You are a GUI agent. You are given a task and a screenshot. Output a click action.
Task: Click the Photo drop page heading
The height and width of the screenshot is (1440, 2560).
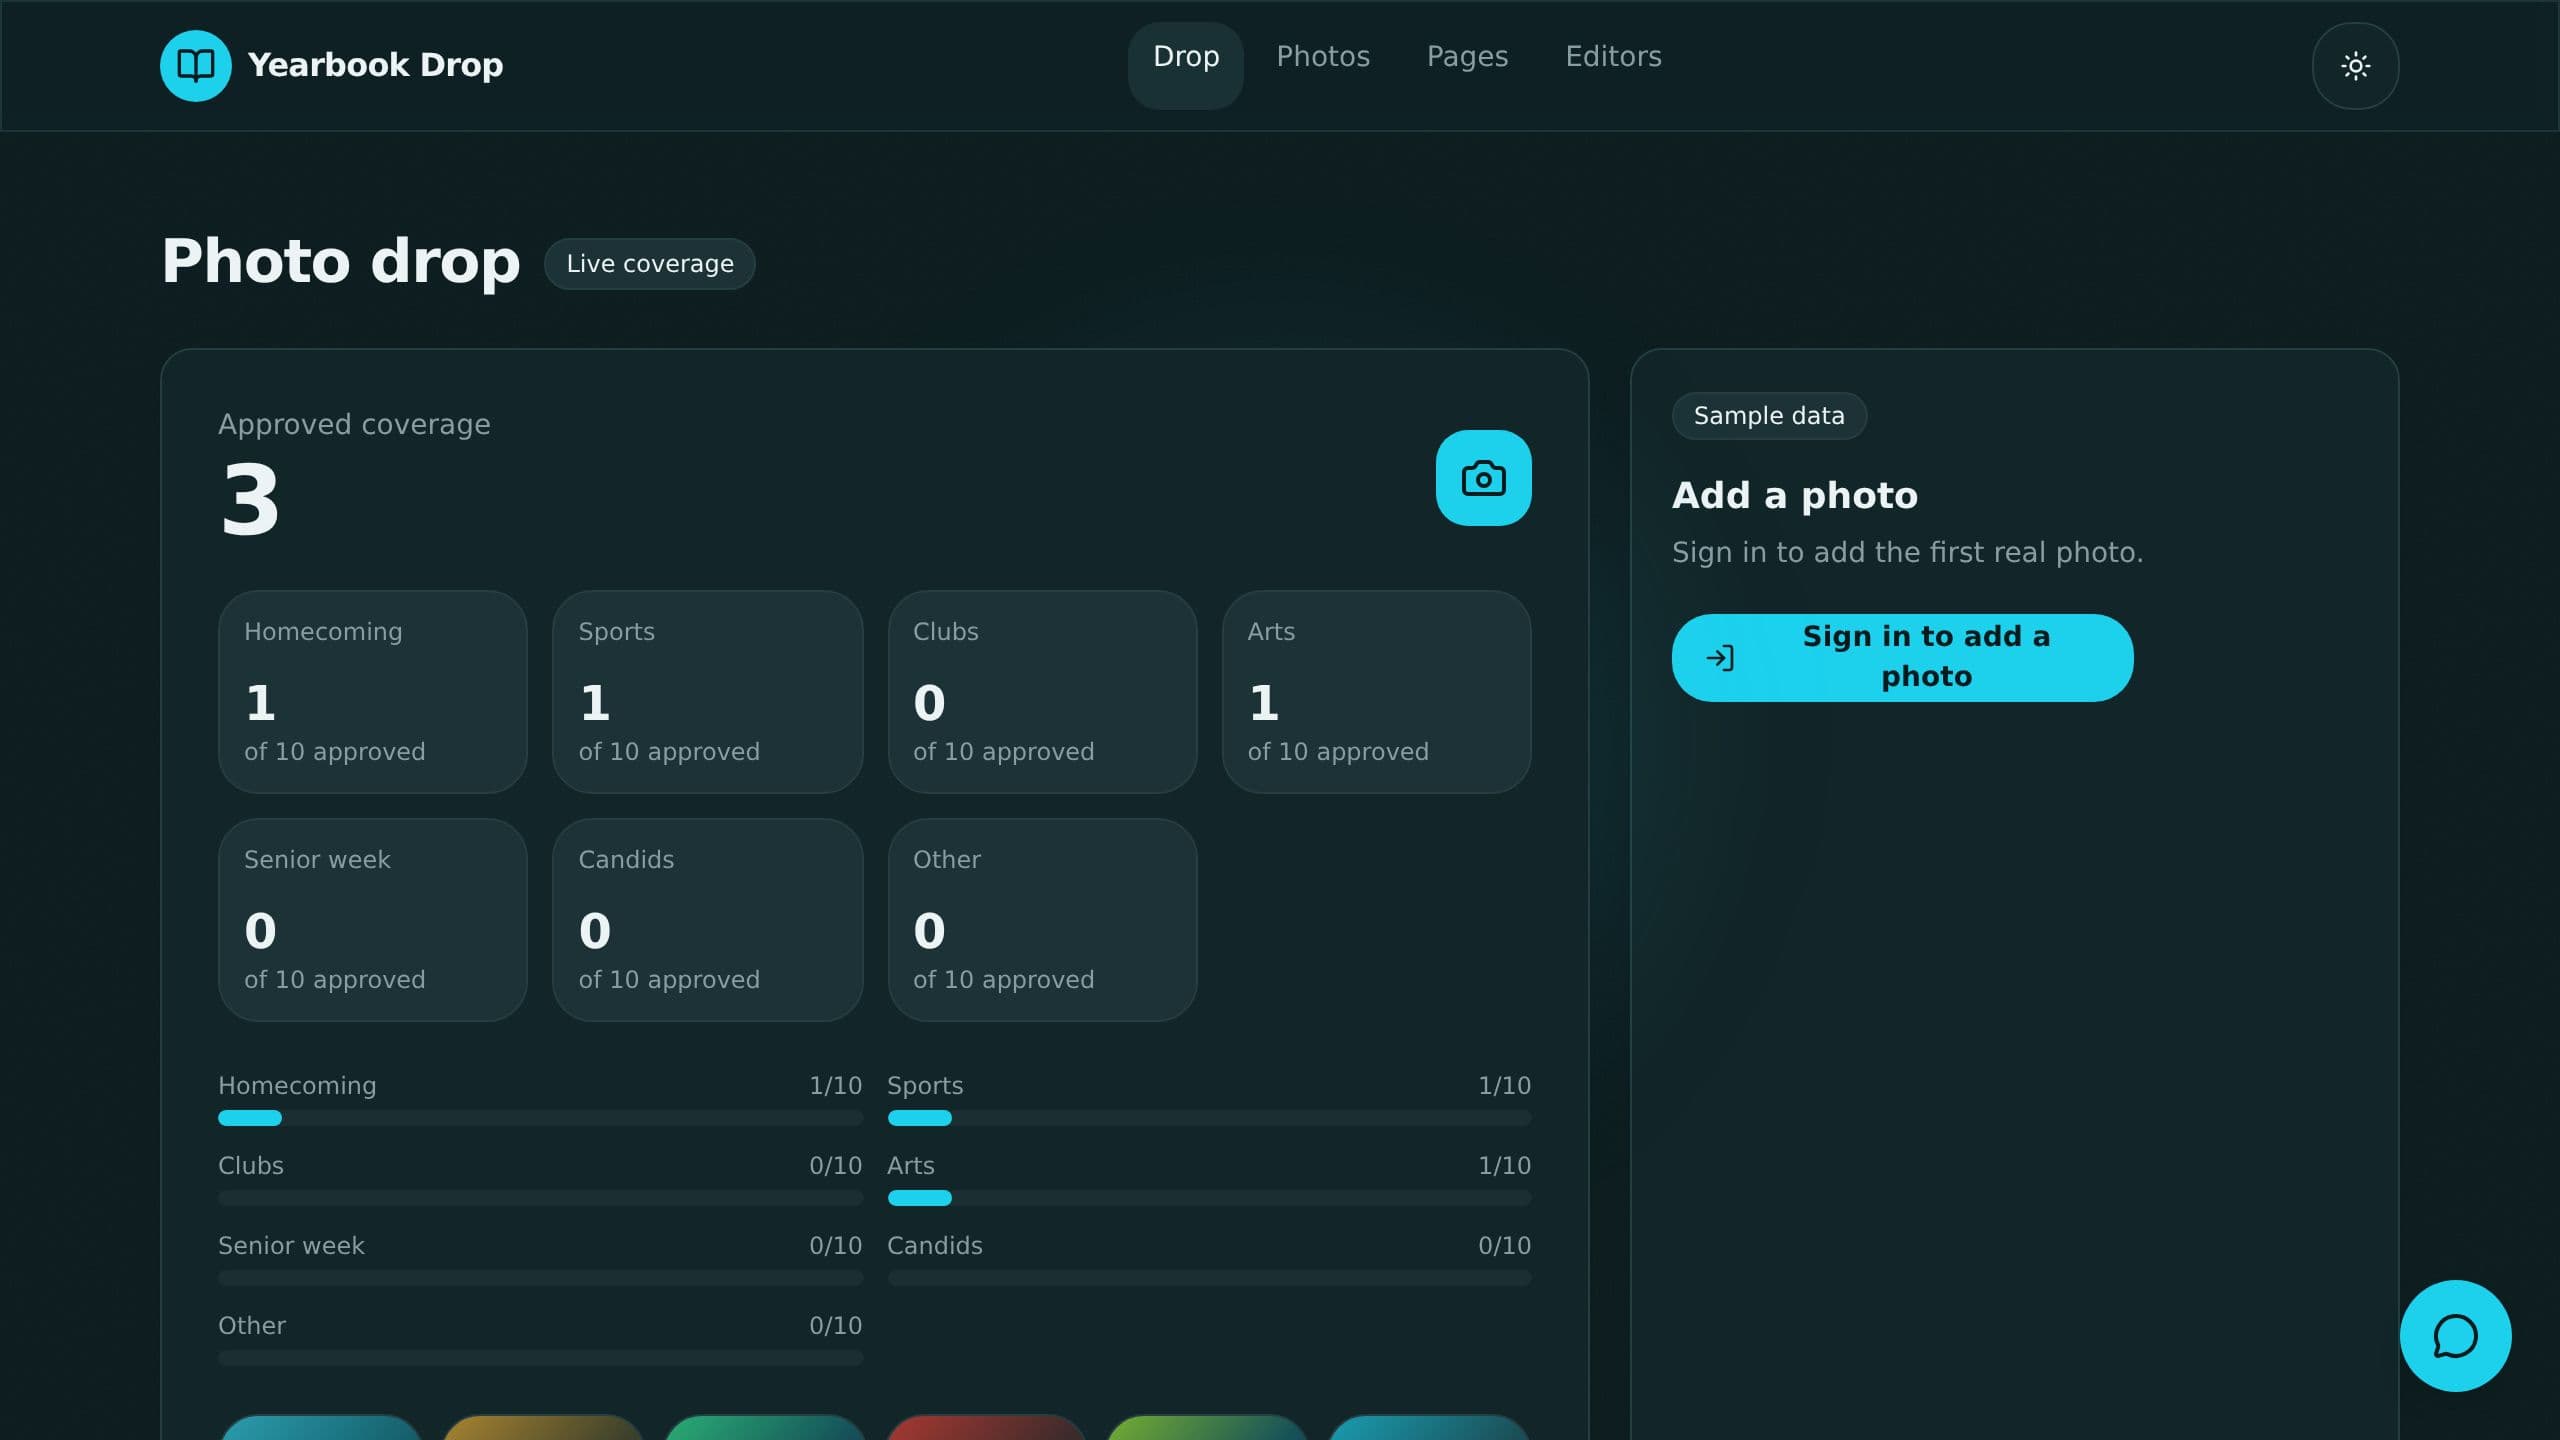click(x=341, y=262)
